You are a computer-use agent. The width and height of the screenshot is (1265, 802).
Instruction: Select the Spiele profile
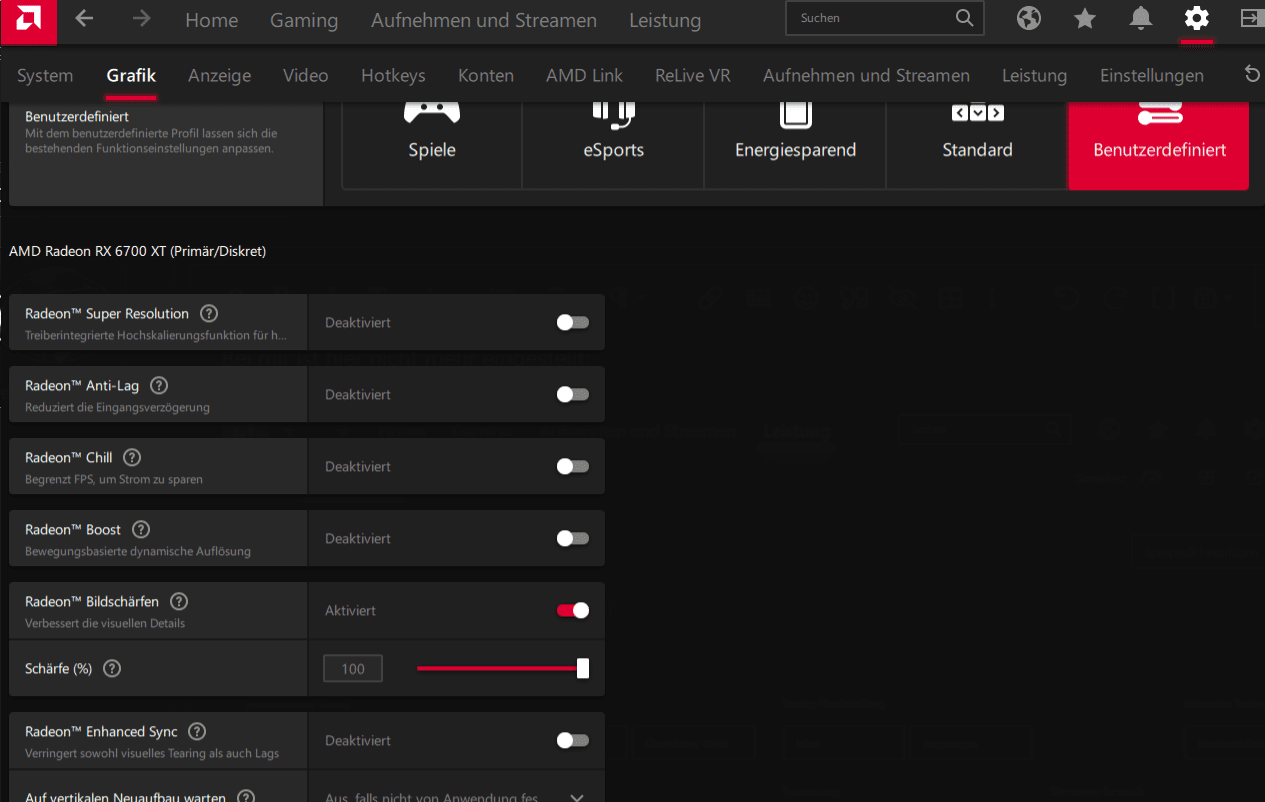432,145
